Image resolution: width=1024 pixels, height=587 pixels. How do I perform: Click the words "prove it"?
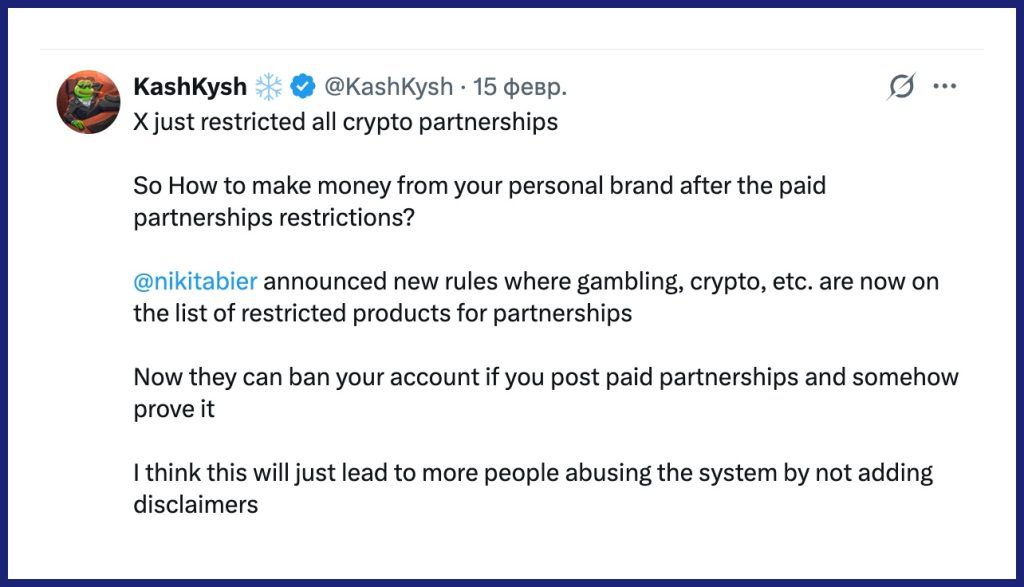(x=174, y=409)
